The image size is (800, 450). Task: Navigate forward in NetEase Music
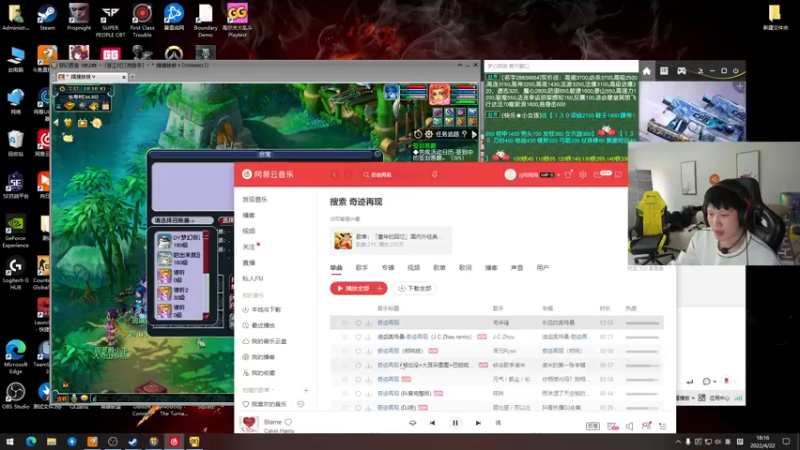348,174
